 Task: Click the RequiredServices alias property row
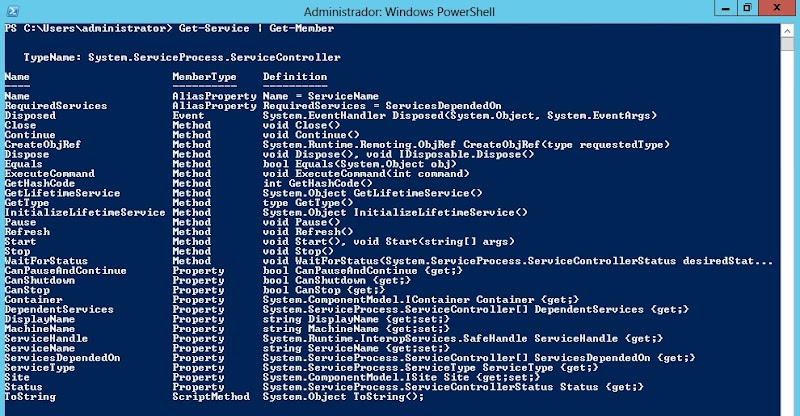pos(253,106)
